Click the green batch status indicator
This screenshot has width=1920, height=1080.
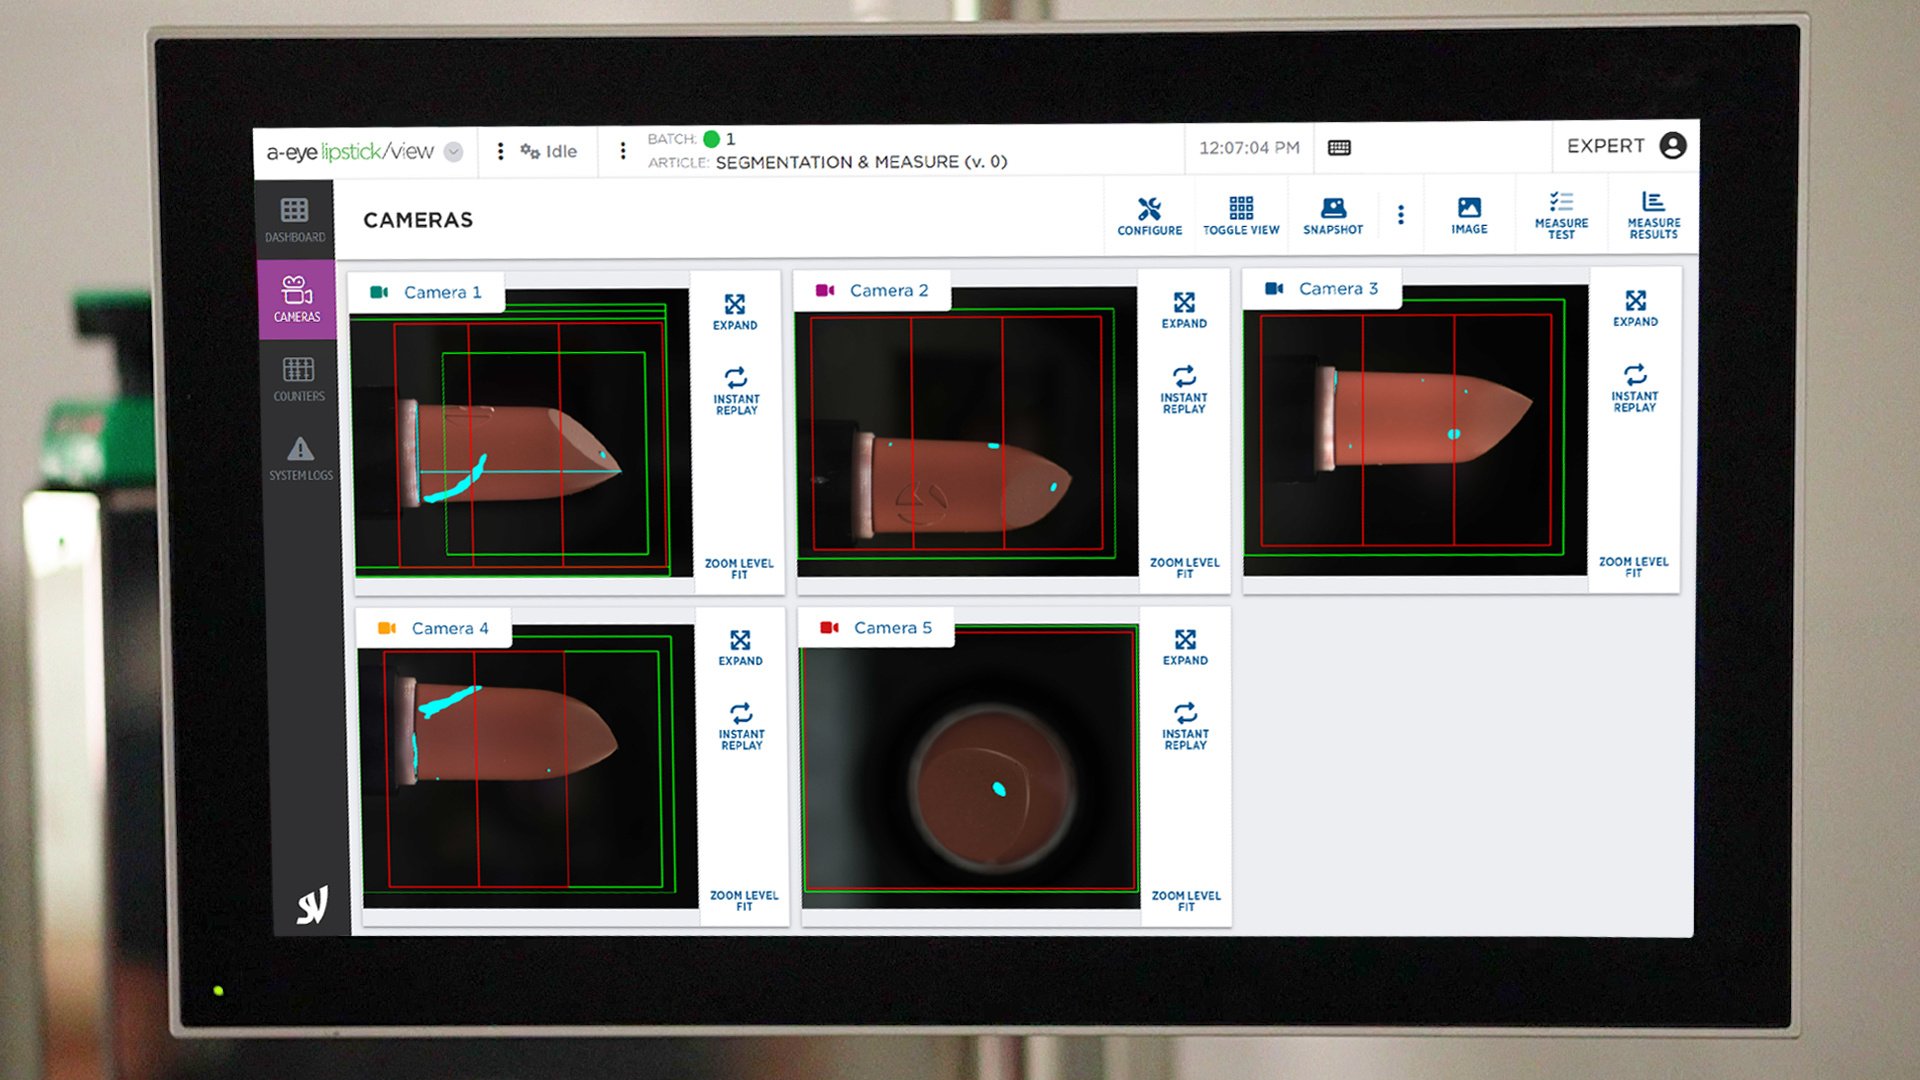click(x=712, y=139)
